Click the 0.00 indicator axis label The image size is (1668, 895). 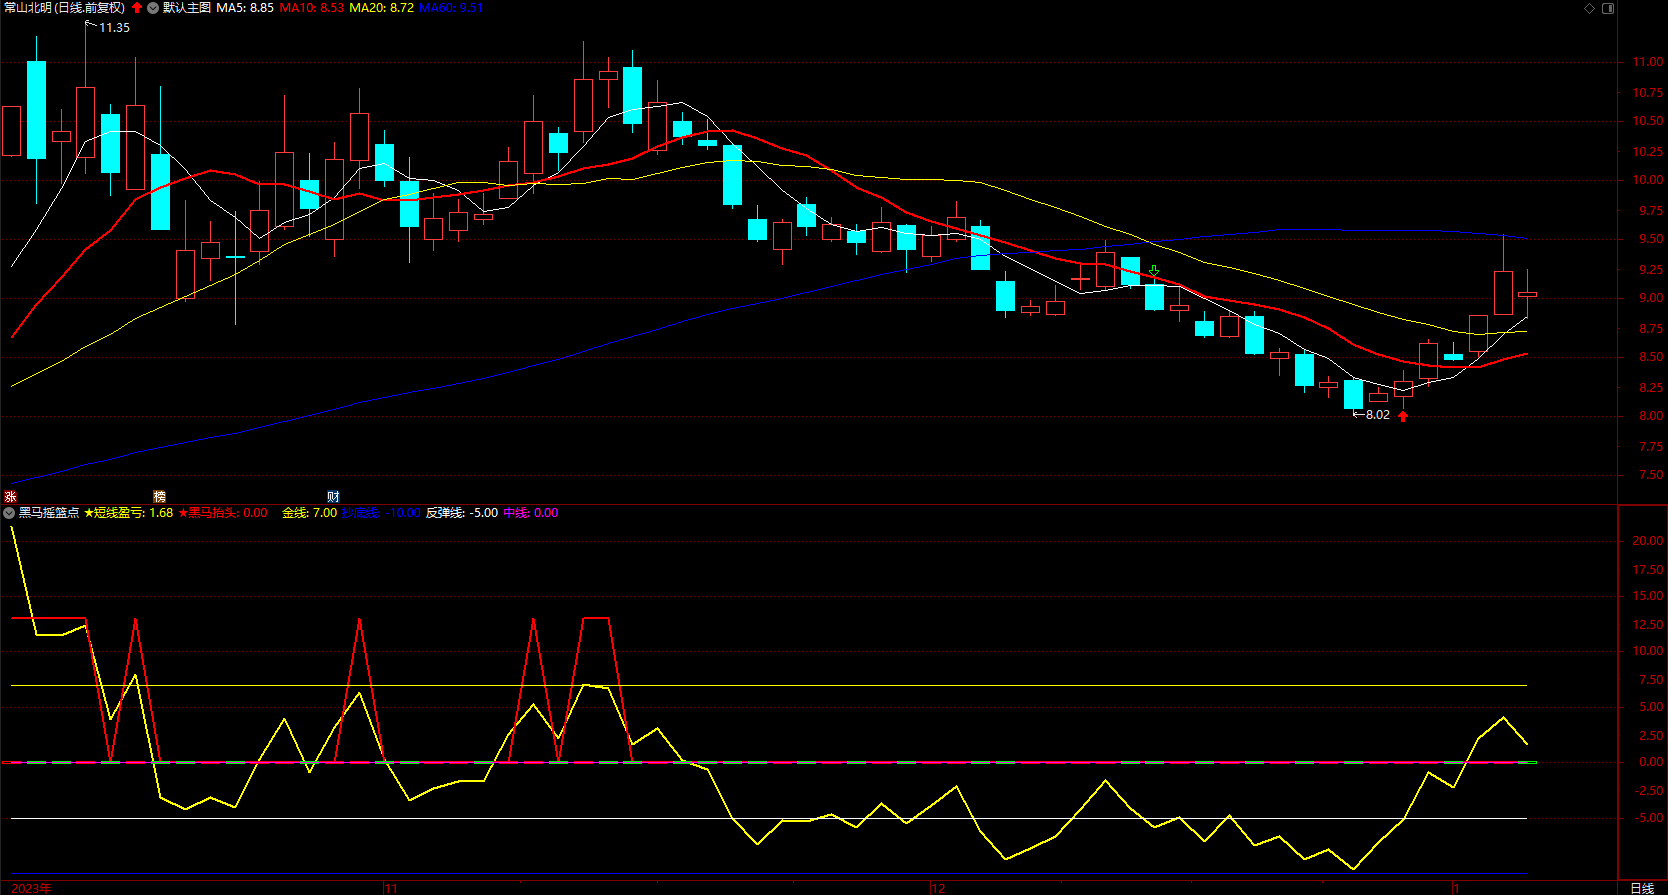pos(1651,762)
